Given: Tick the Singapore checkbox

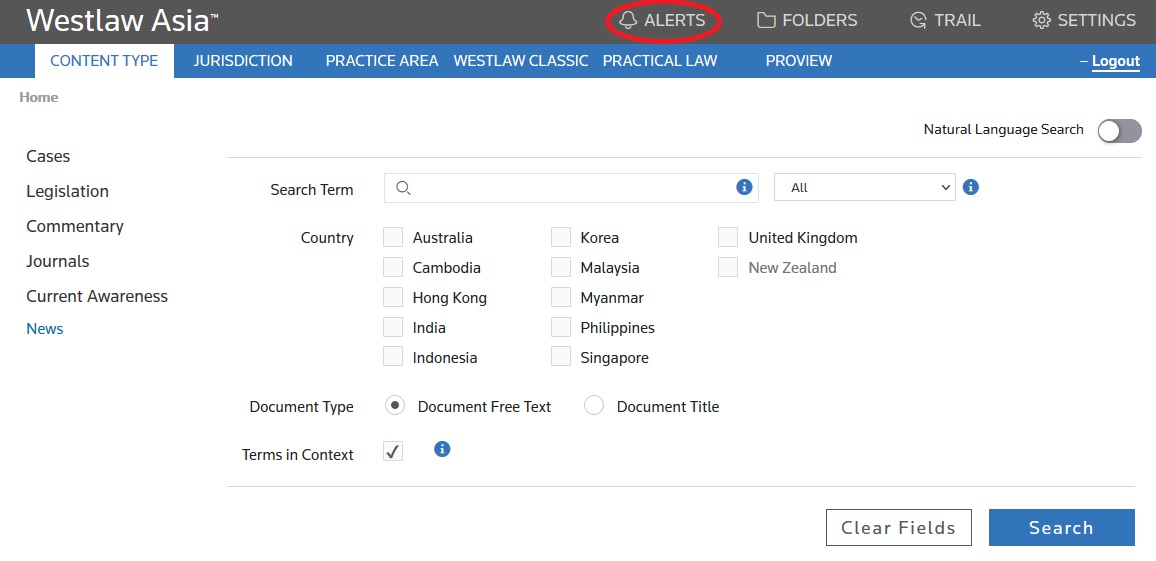Looking at the screenshot, I should [x=561, y=357].
